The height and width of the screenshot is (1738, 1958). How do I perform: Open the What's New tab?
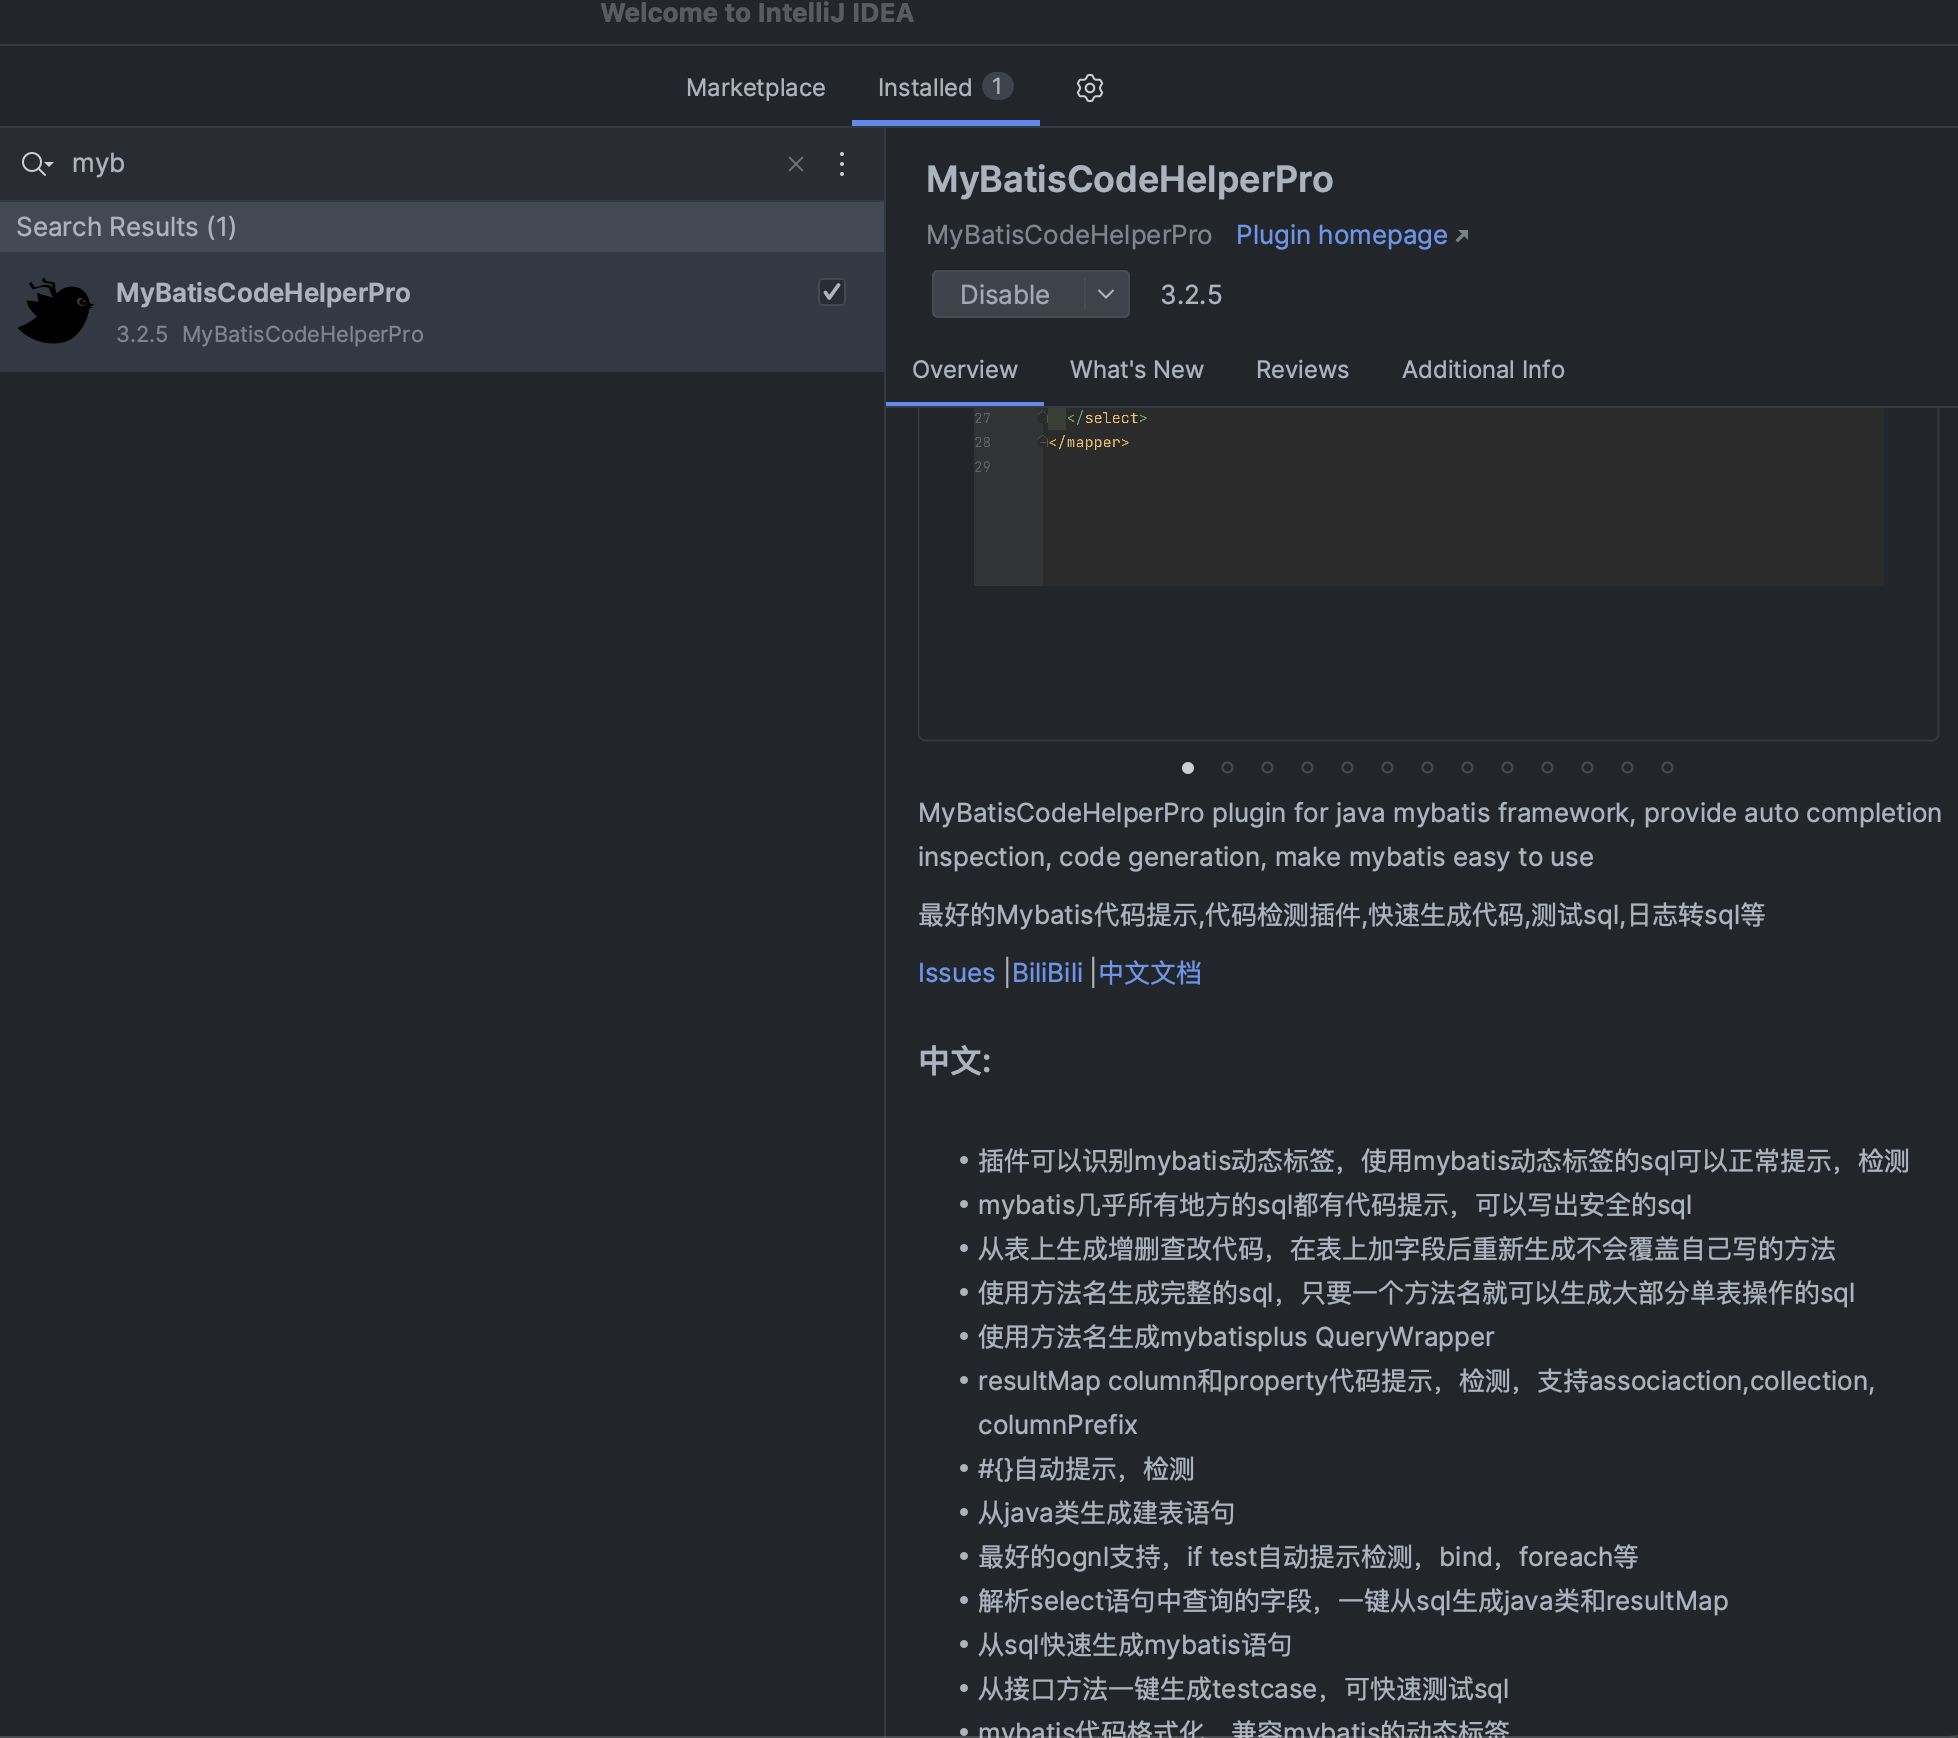coord(1136,370)
